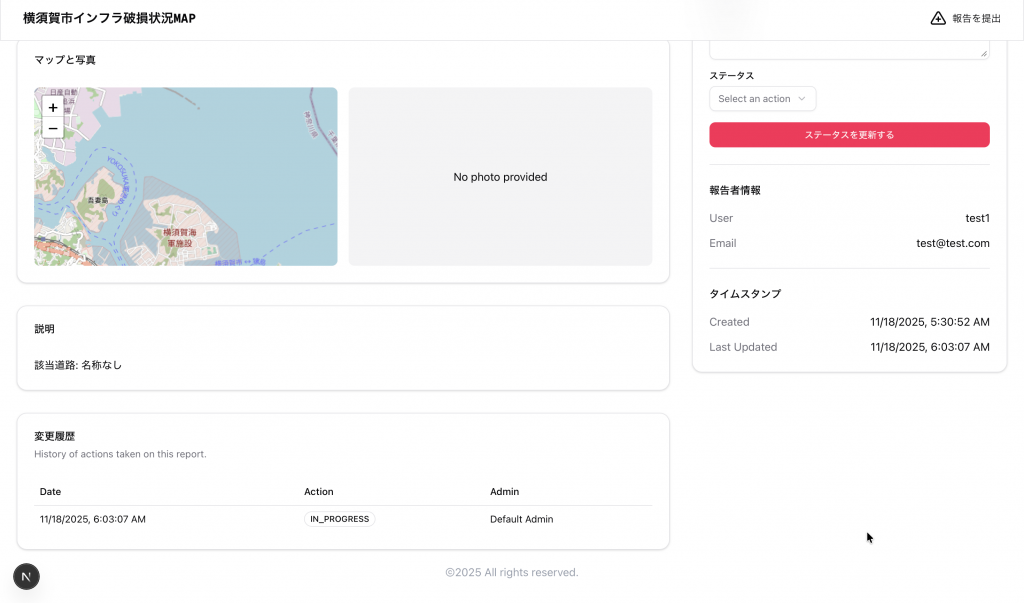The height and width of the screenshot is (603, 1024).
Task: Click the warning triangle icon in header
Action: tap(938, 18)
